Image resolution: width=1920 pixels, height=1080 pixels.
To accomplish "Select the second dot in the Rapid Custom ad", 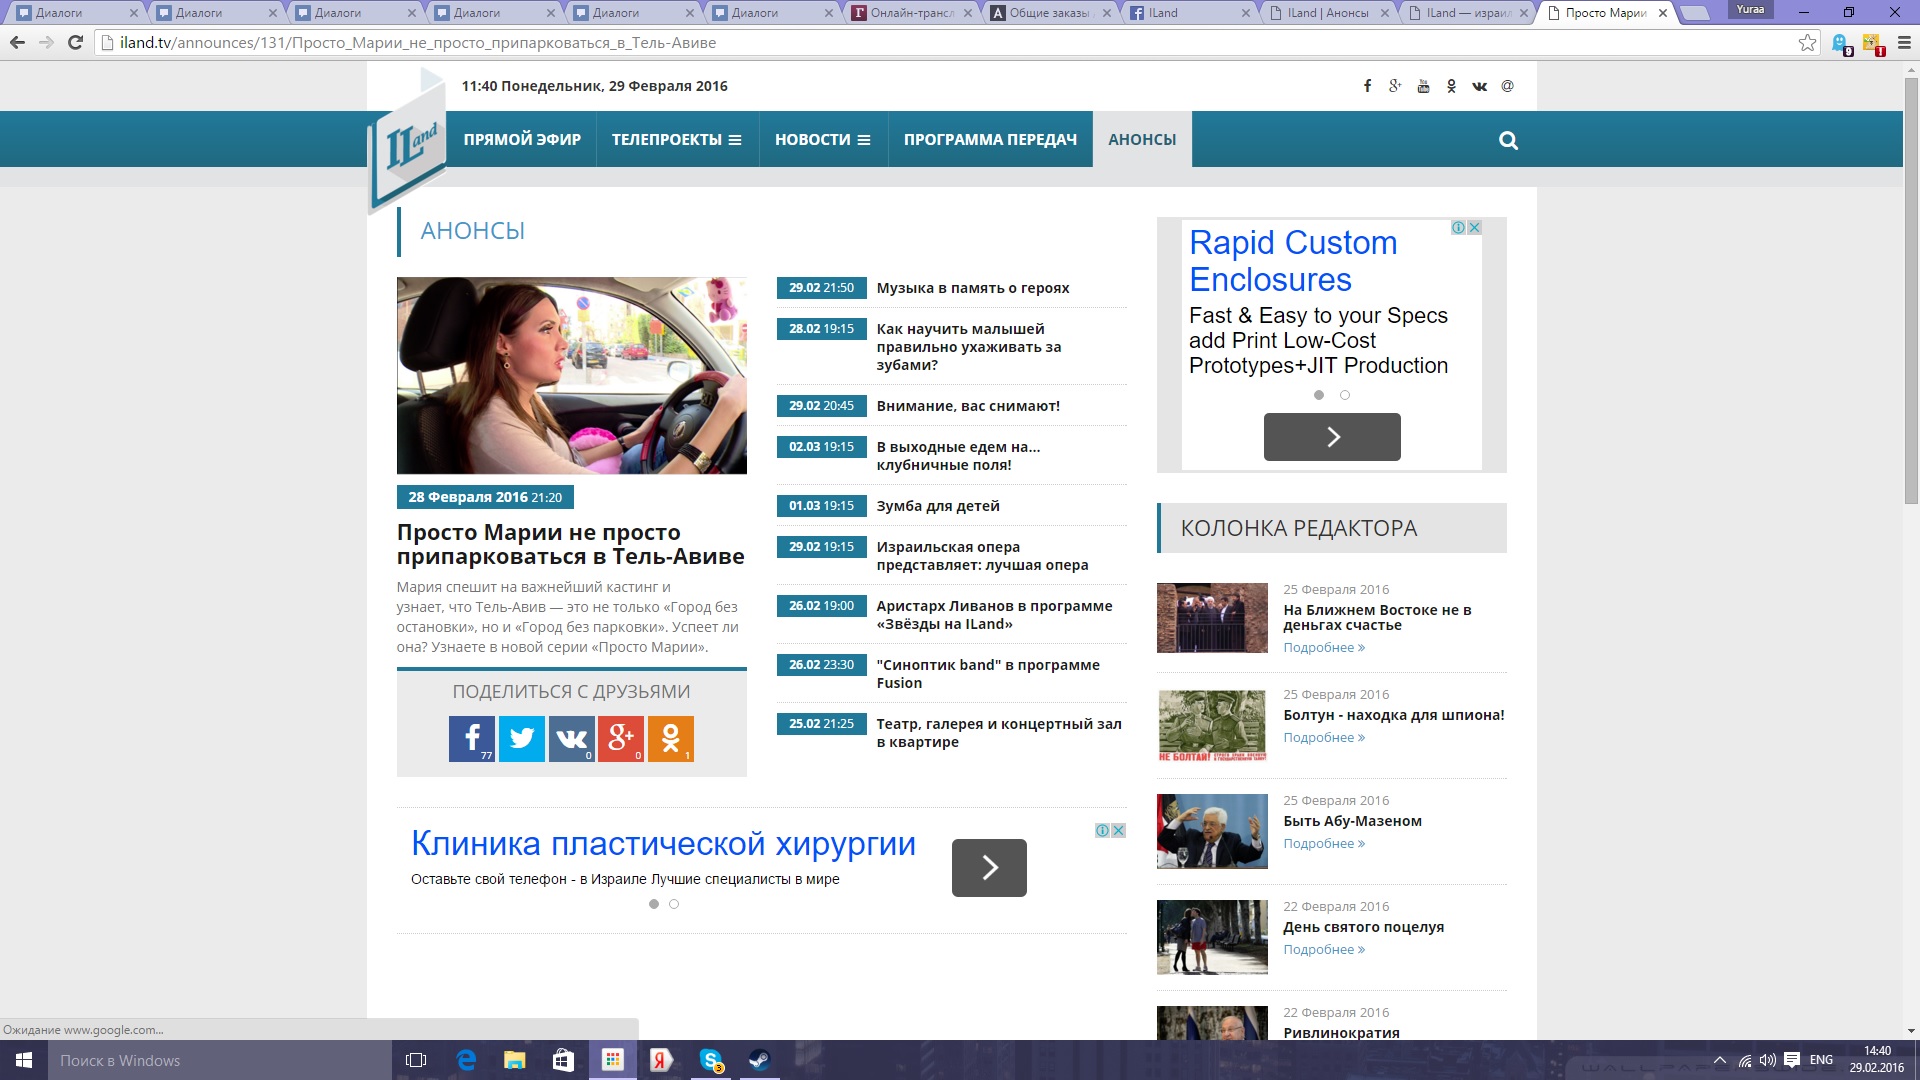I will pyautogui.click(x=1345, y=395).
